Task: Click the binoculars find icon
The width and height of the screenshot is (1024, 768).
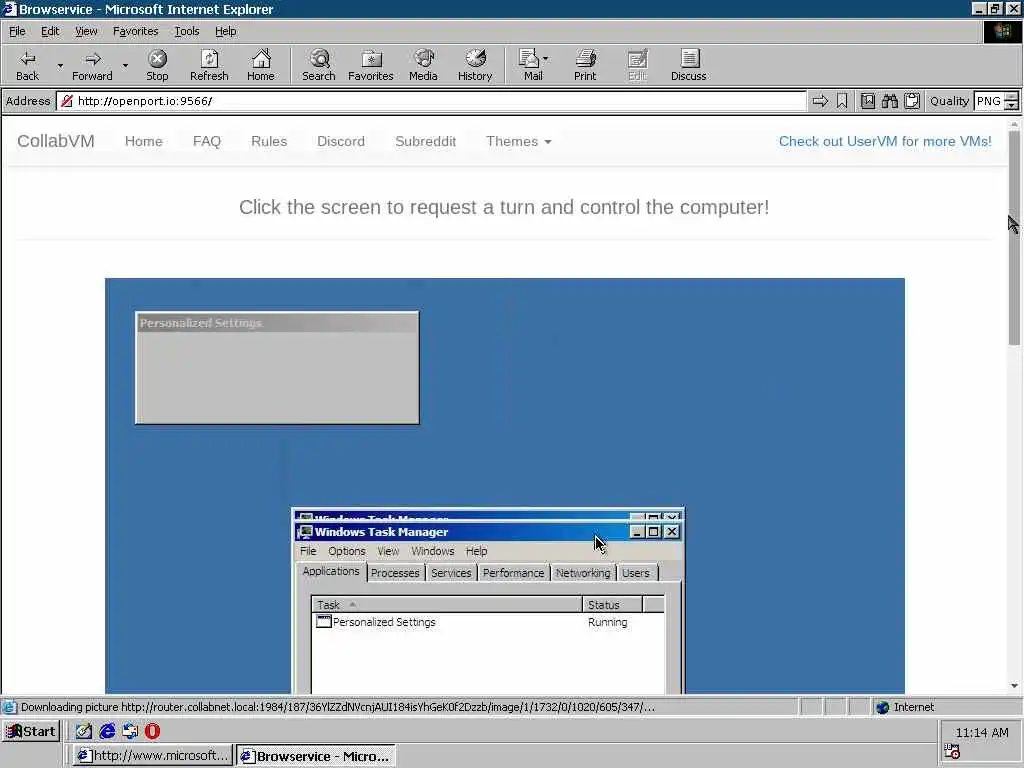Action: pos(889,101)
